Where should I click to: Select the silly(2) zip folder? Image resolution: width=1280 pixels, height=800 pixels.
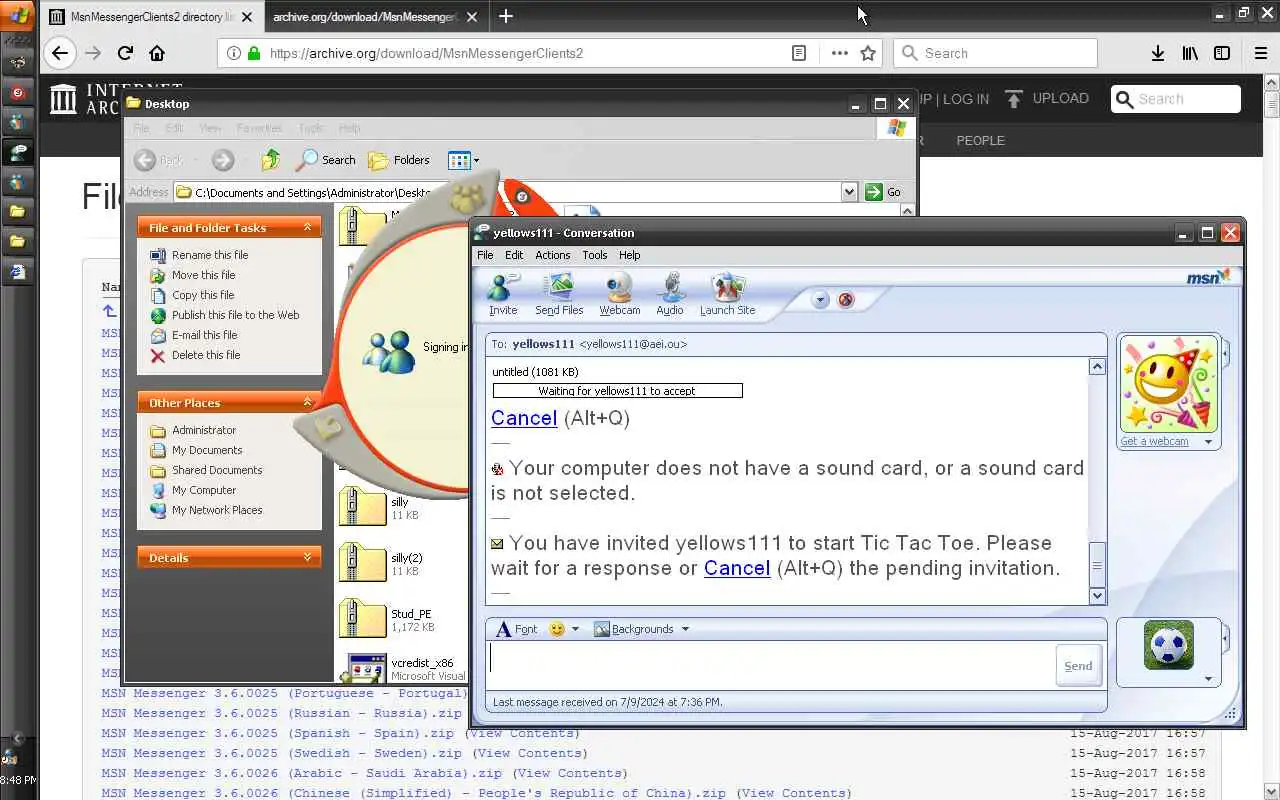point(381,563)
